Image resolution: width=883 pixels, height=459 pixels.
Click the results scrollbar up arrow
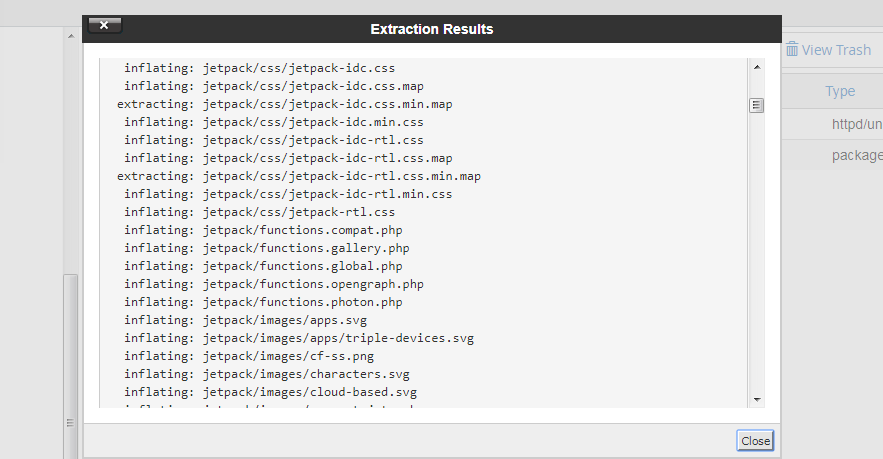[757, 67]
